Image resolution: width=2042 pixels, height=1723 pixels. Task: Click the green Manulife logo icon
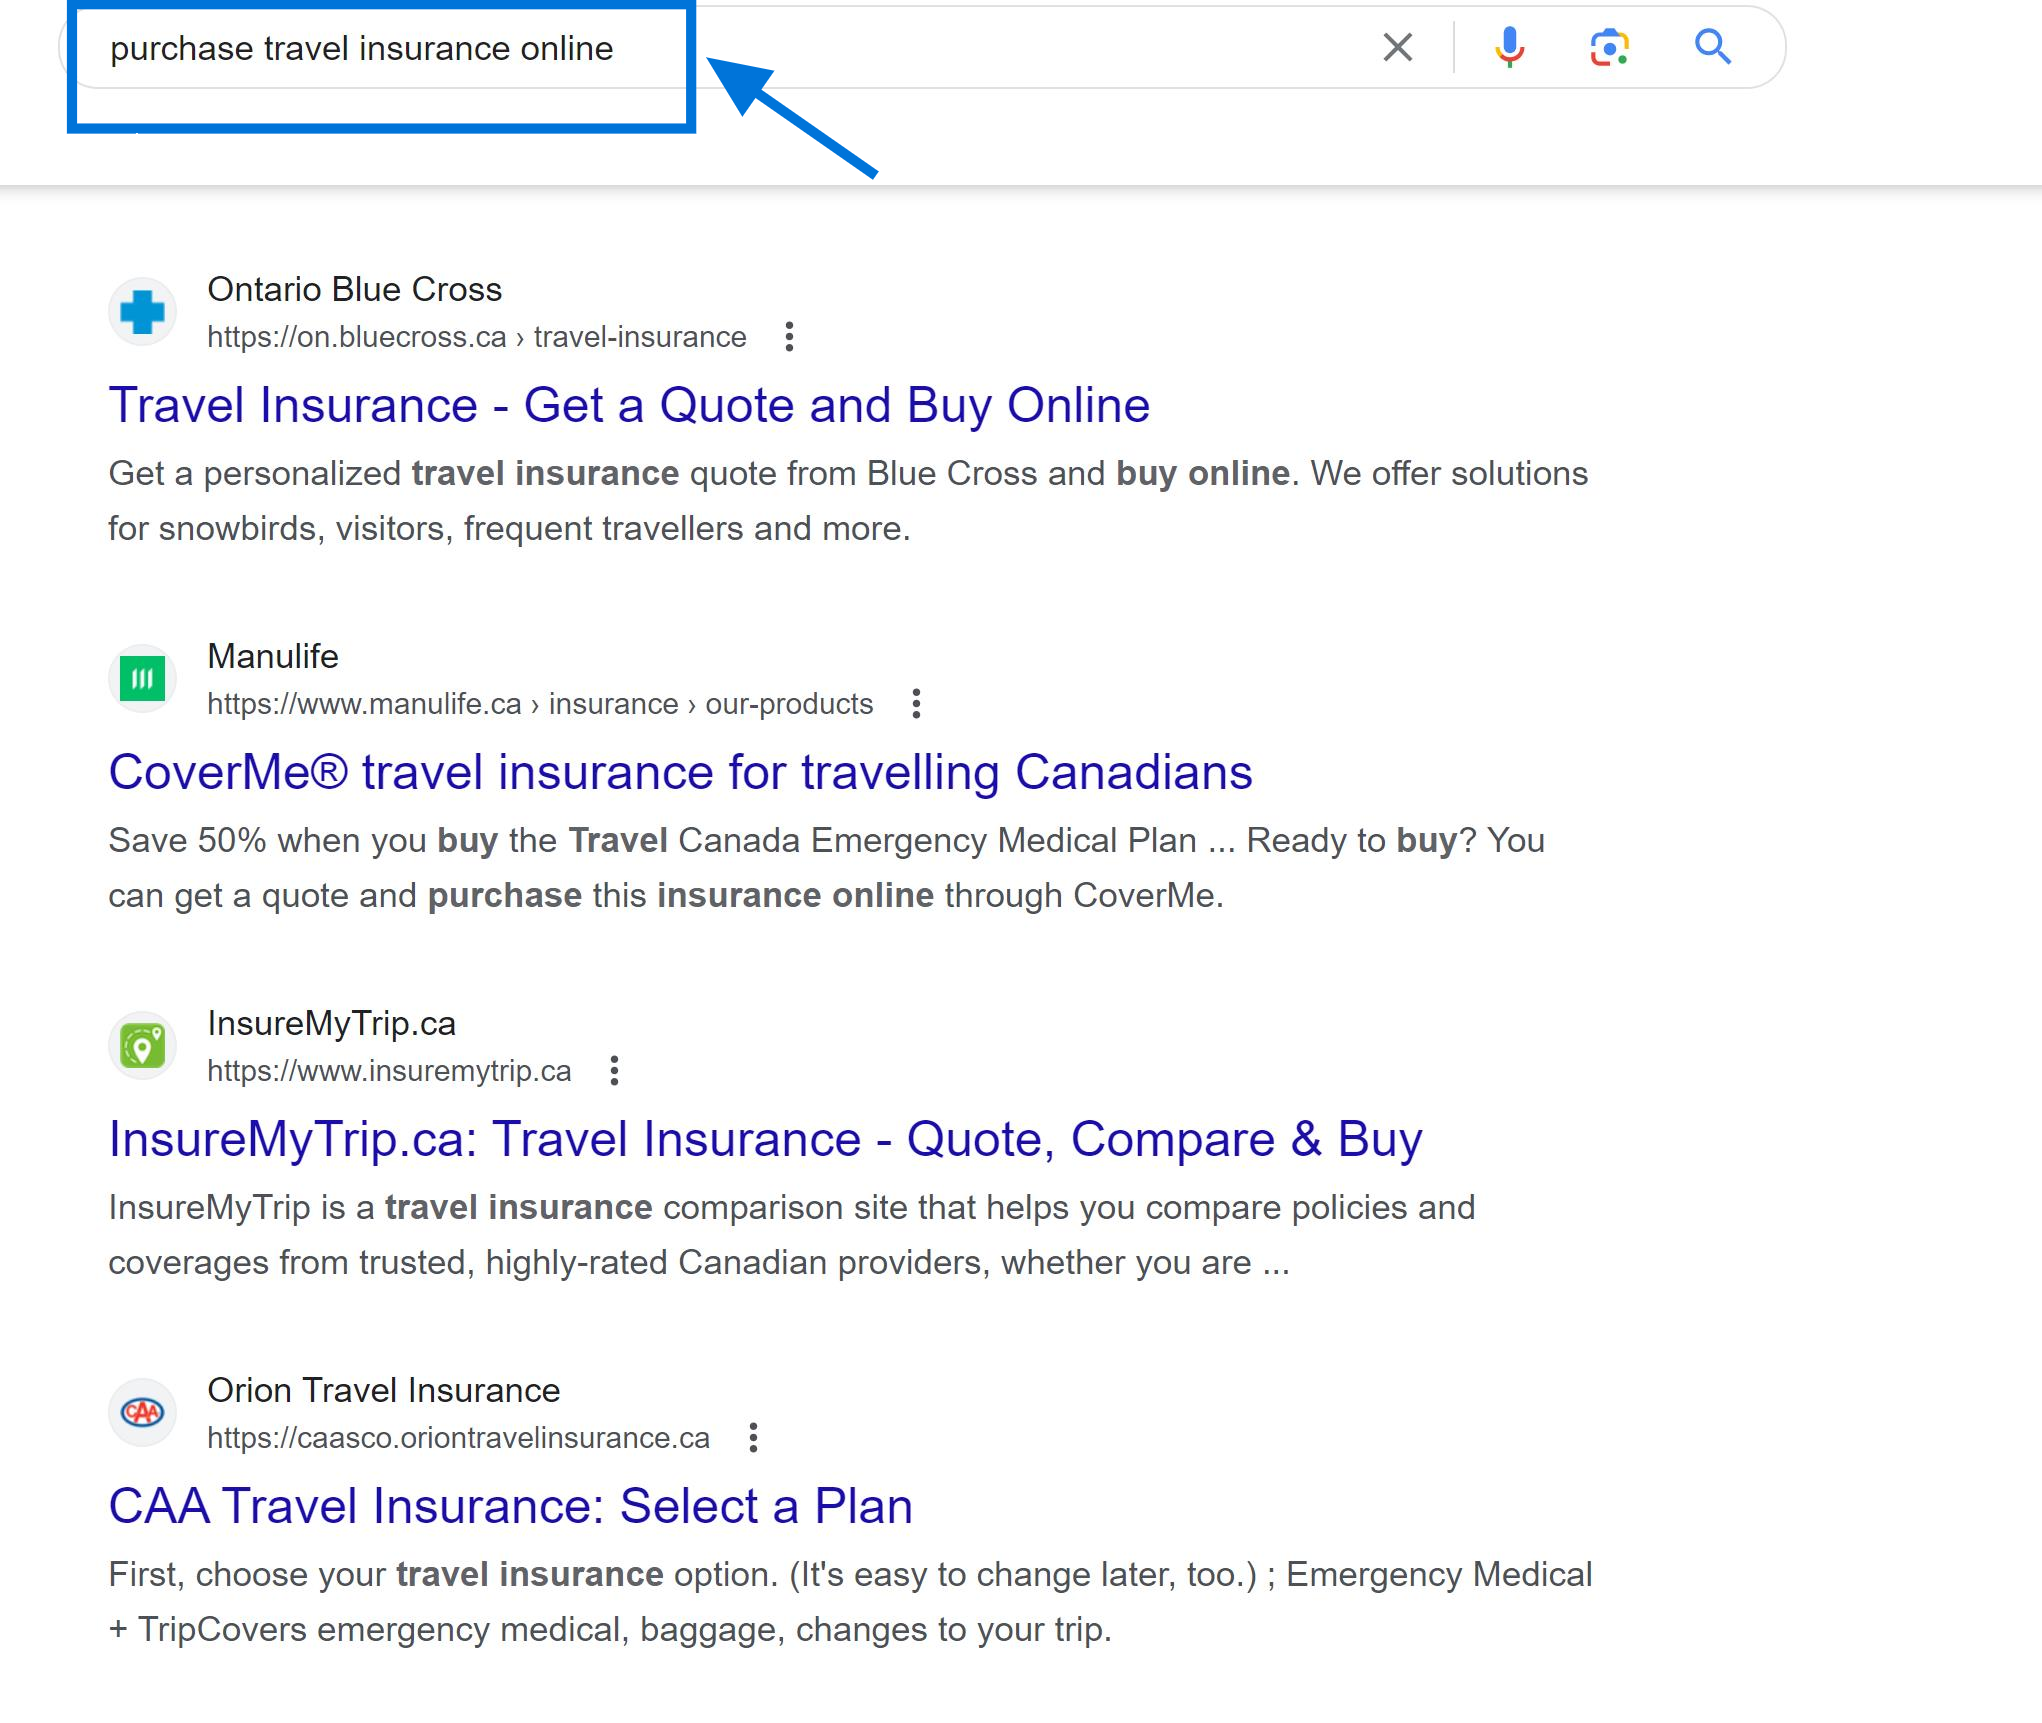click(143, 677)
